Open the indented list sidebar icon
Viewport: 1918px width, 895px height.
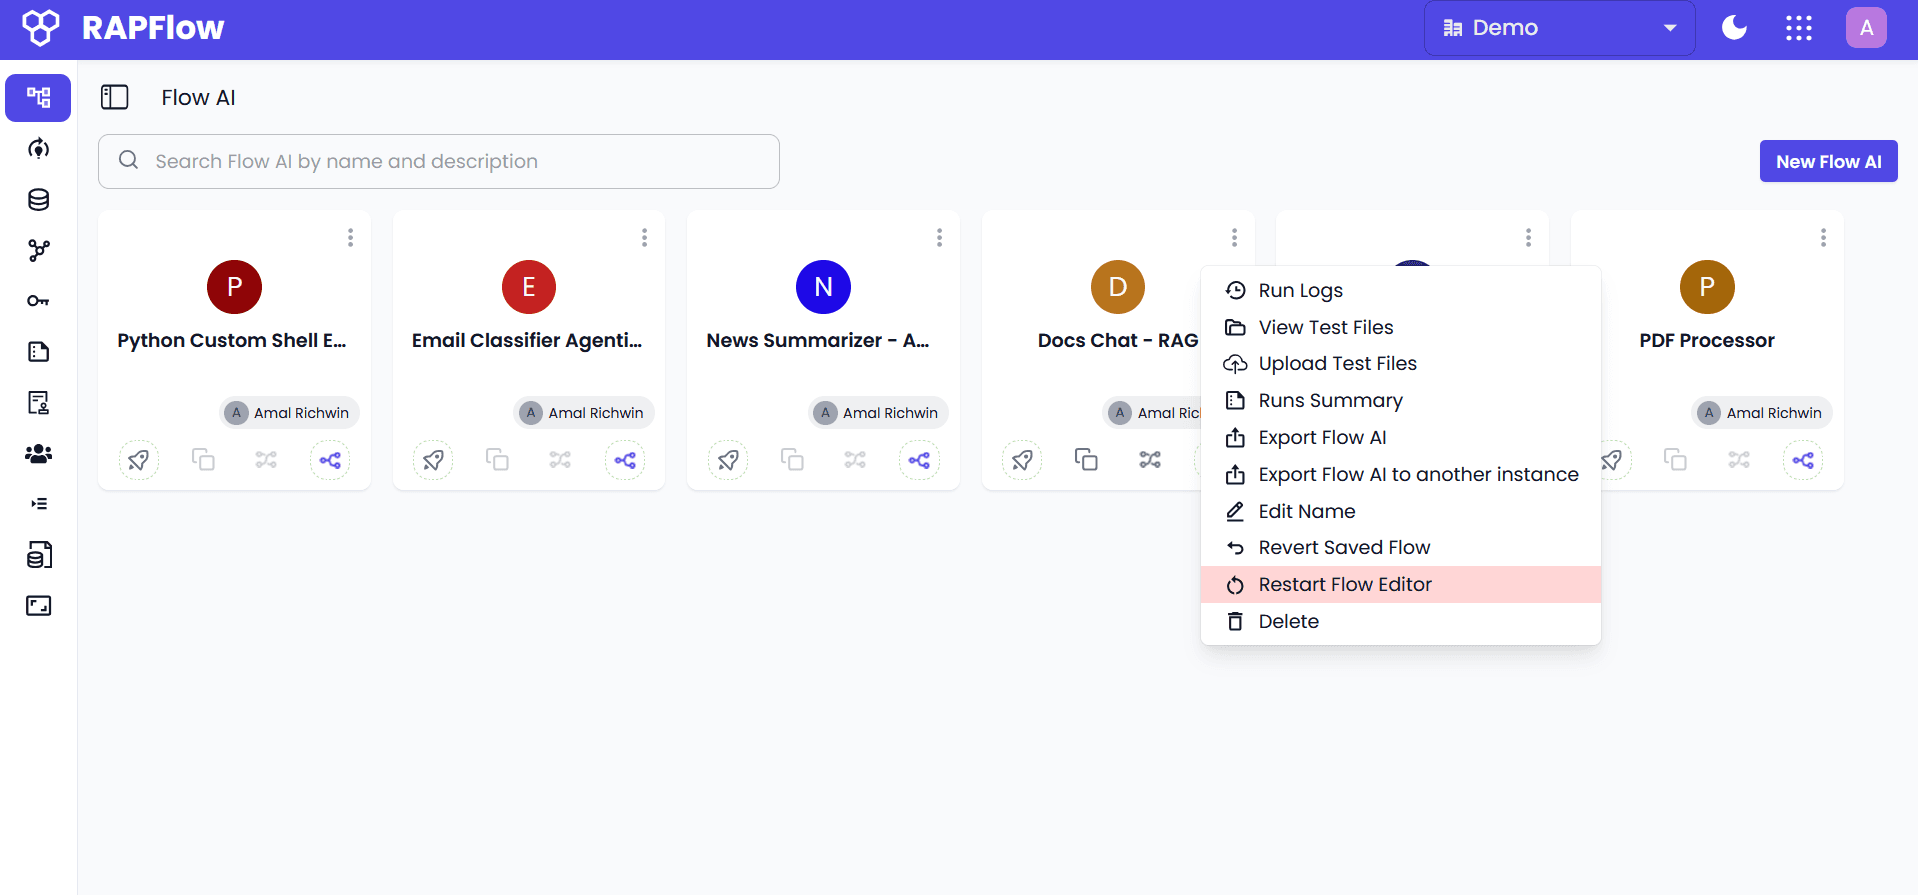coord(38,504)
